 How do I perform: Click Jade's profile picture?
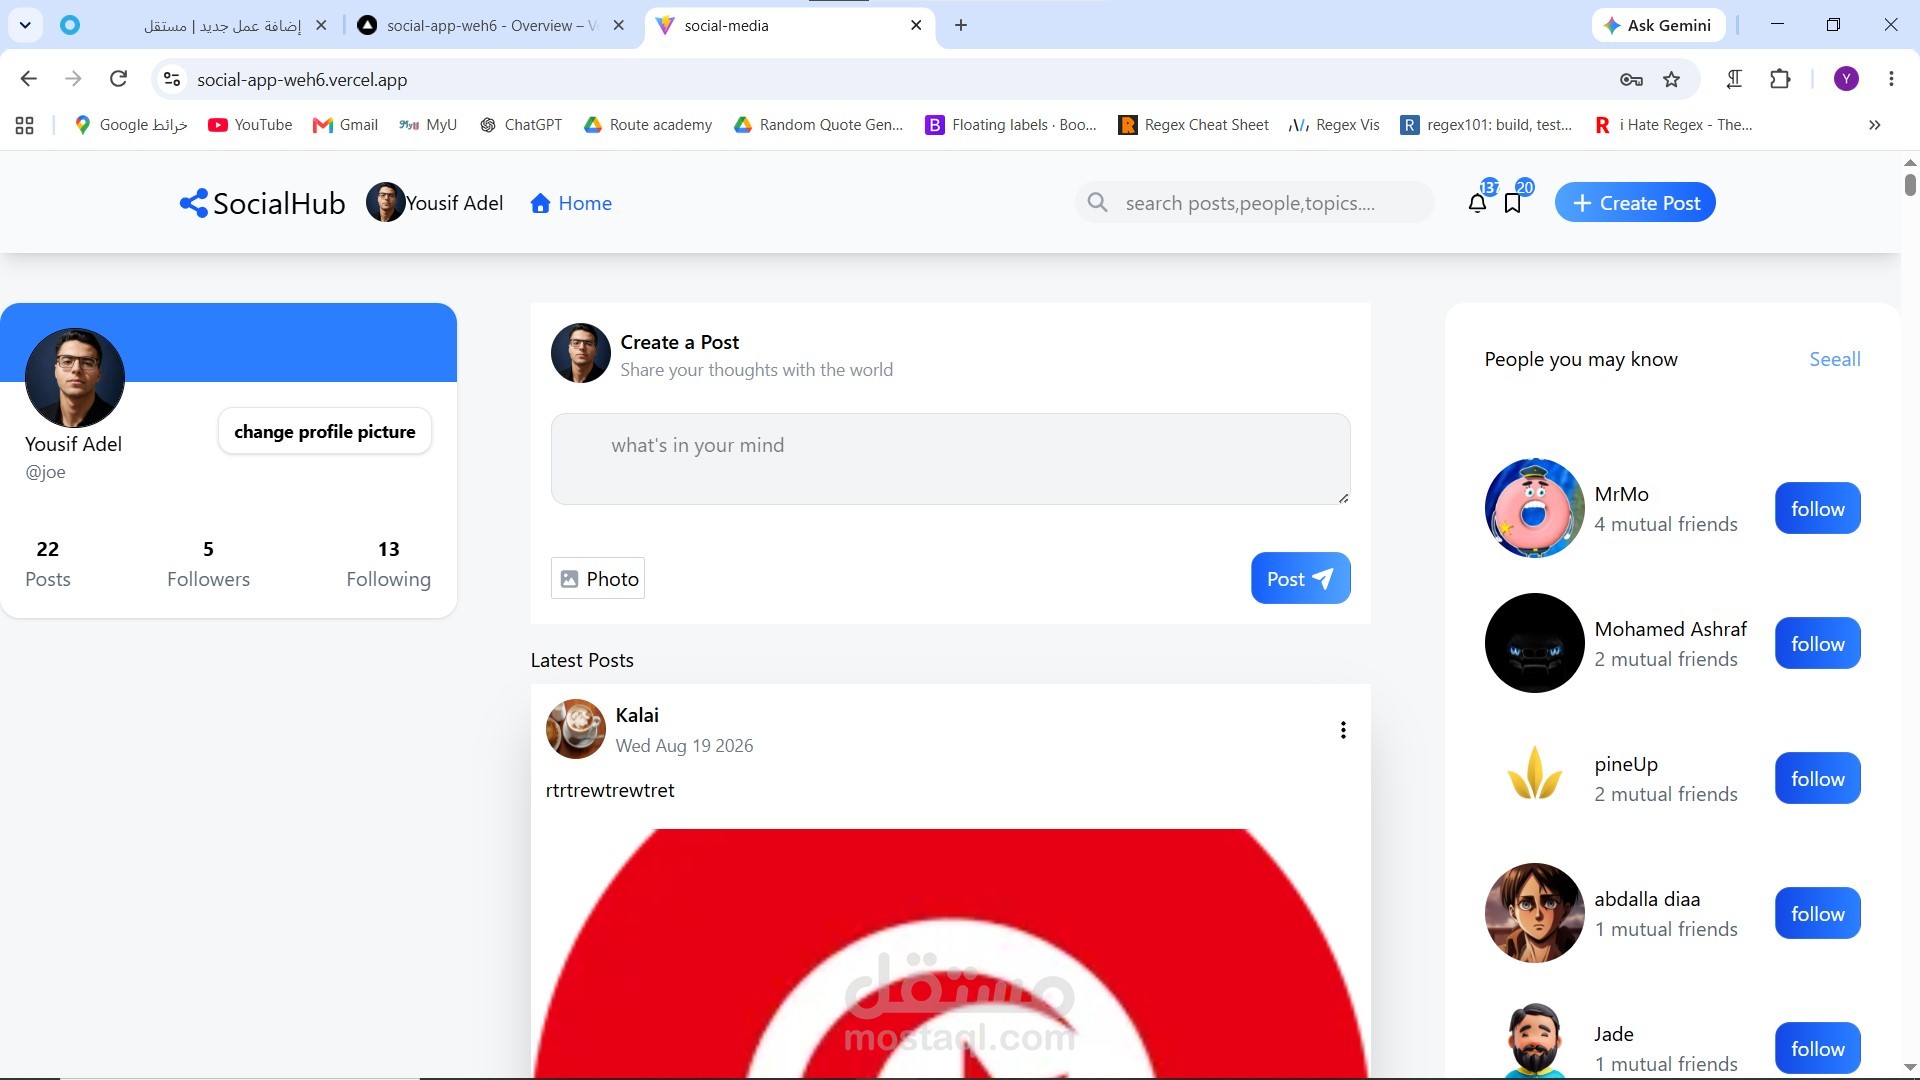coord(1534,1040)
